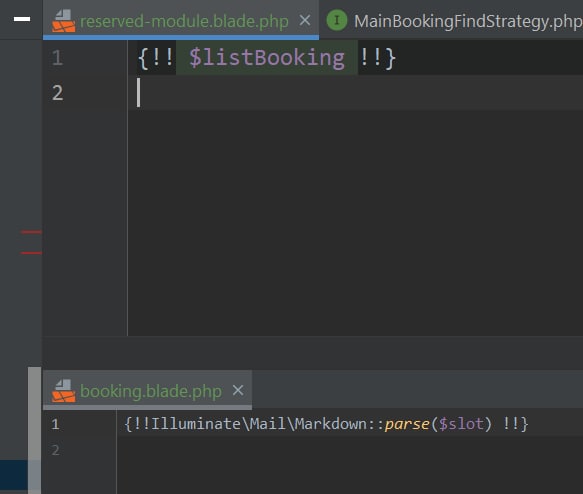Click the green interface icon on MainBookingFindStrategy tab
This screenshot has width=583, height=494.
click(337, 20)
